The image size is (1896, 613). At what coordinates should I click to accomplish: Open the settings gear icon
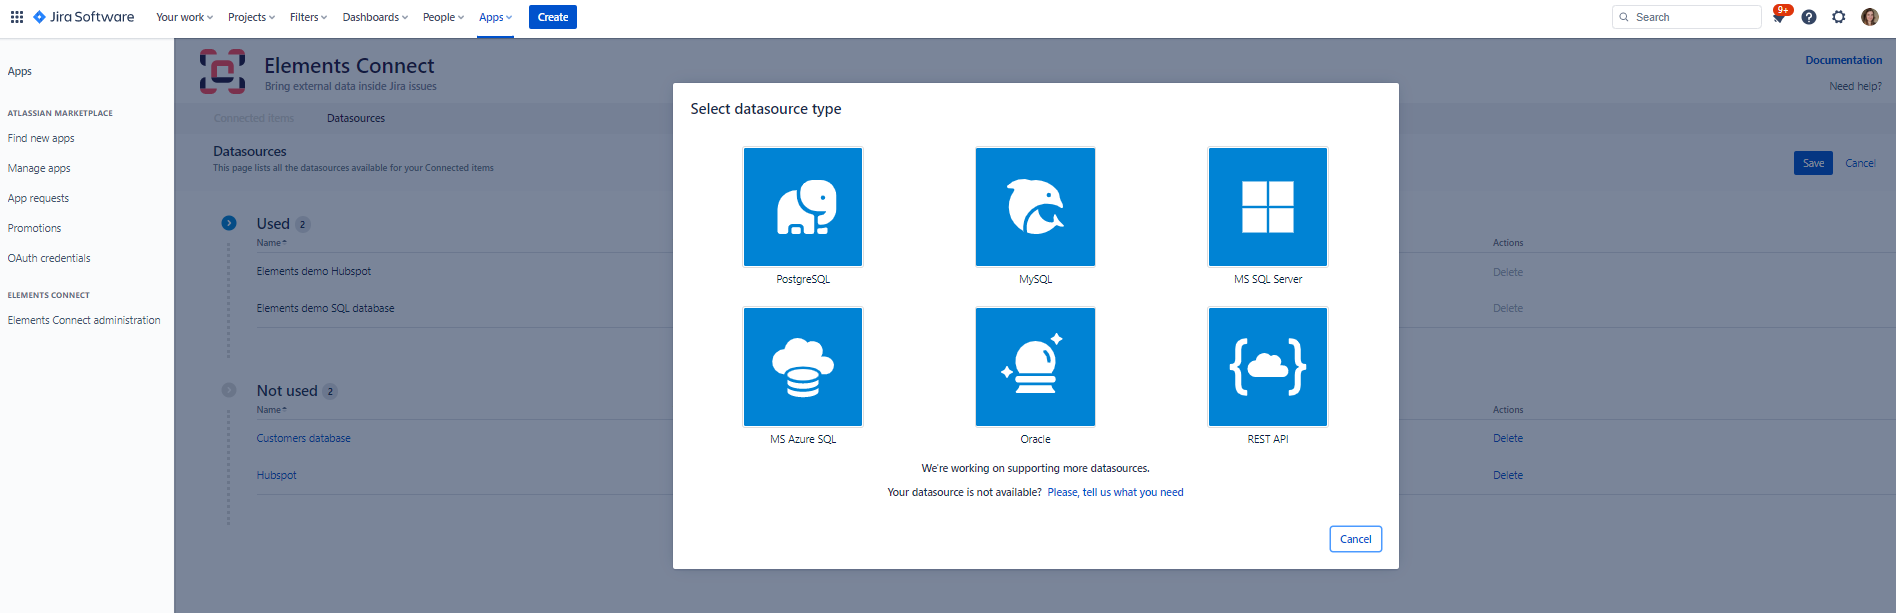[1839, 17]
